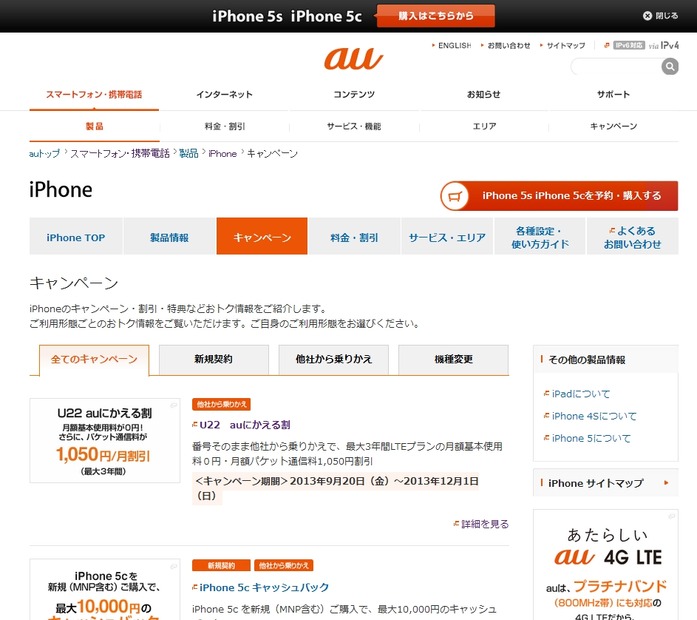
Task: Switch to iPhone TOP tab
Action: pos(76,237)
